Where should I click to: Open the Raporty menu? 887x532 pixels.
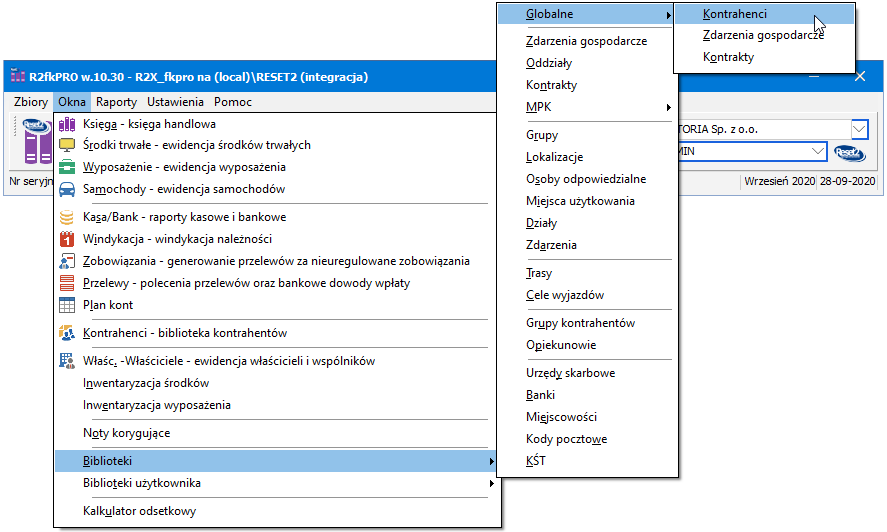coord(117,102)
